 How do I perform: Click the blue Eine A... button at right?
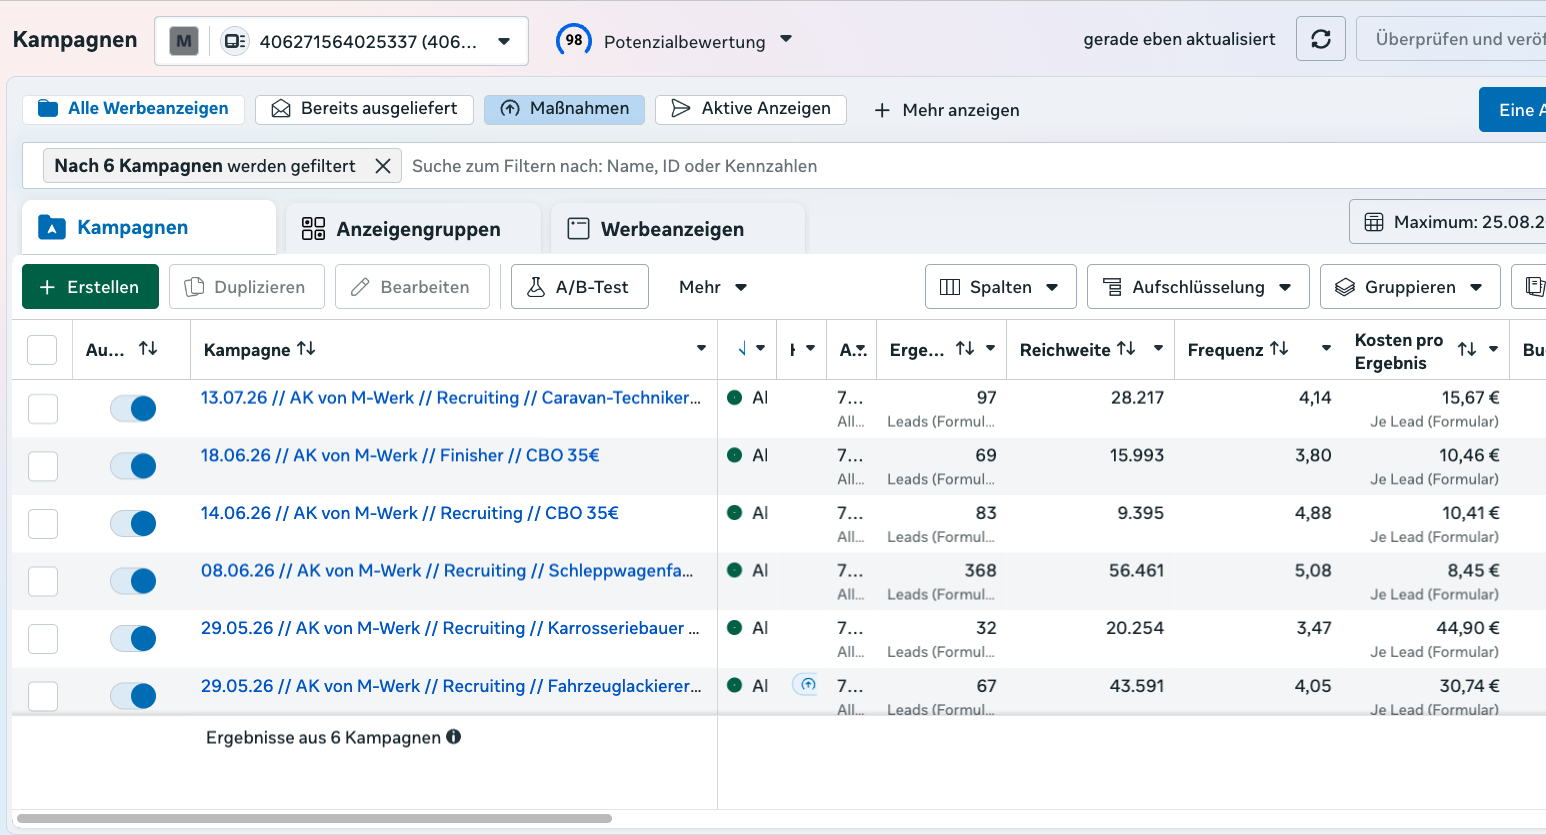(x=1512, y=110)
